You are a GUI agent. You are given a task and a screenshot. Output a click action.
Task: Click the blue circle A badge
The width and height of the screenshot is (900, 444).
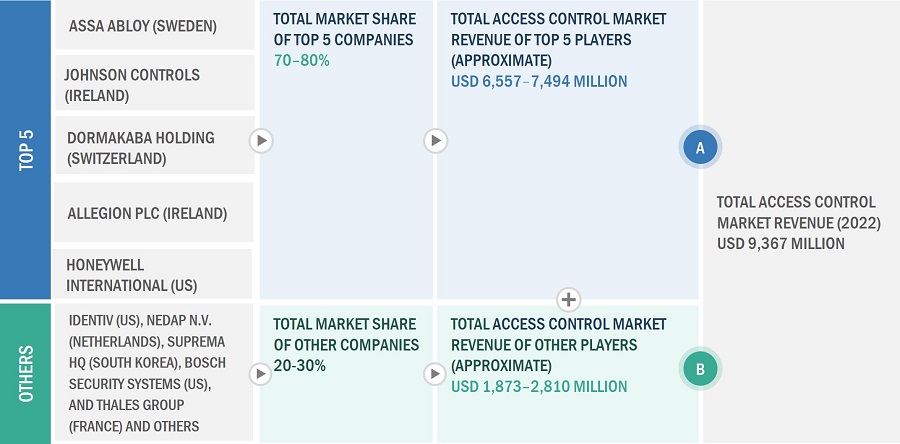[700, 148]
